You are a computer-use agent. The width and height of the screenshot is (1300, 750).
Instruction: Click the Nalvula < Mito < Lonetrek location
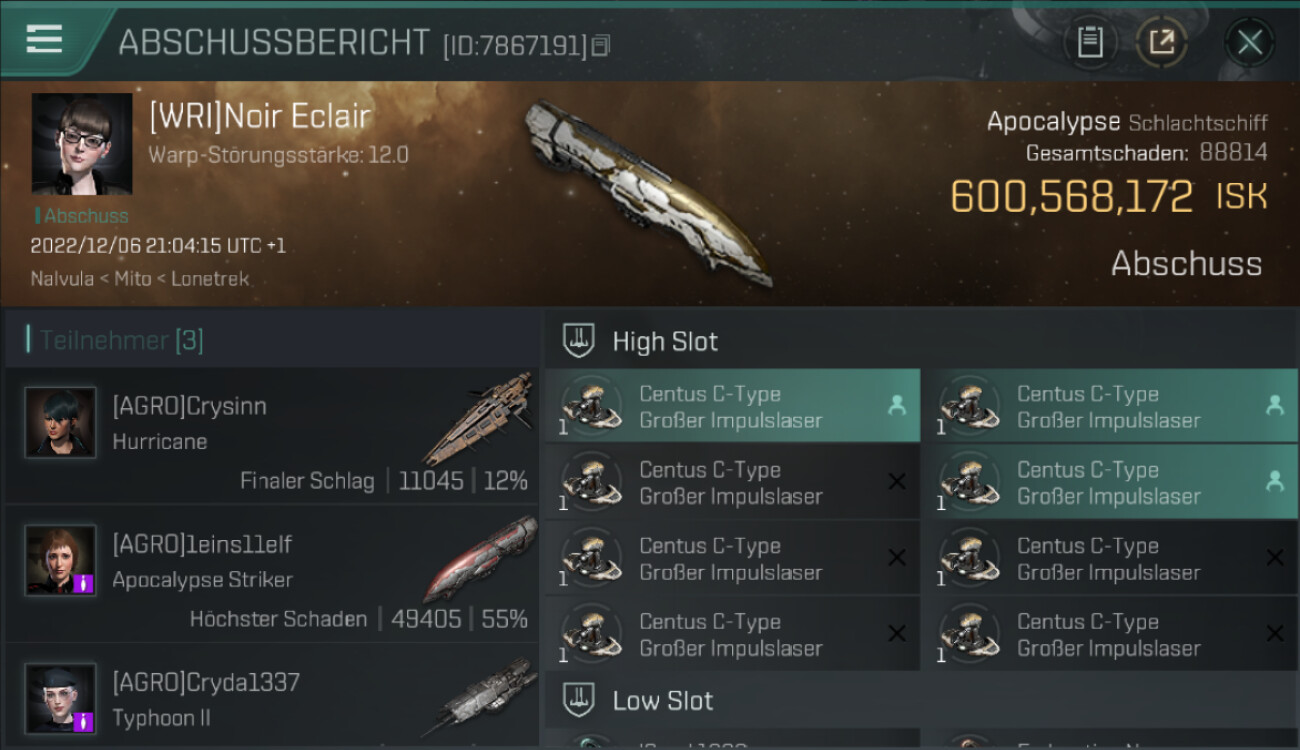[x=140, y=279]
